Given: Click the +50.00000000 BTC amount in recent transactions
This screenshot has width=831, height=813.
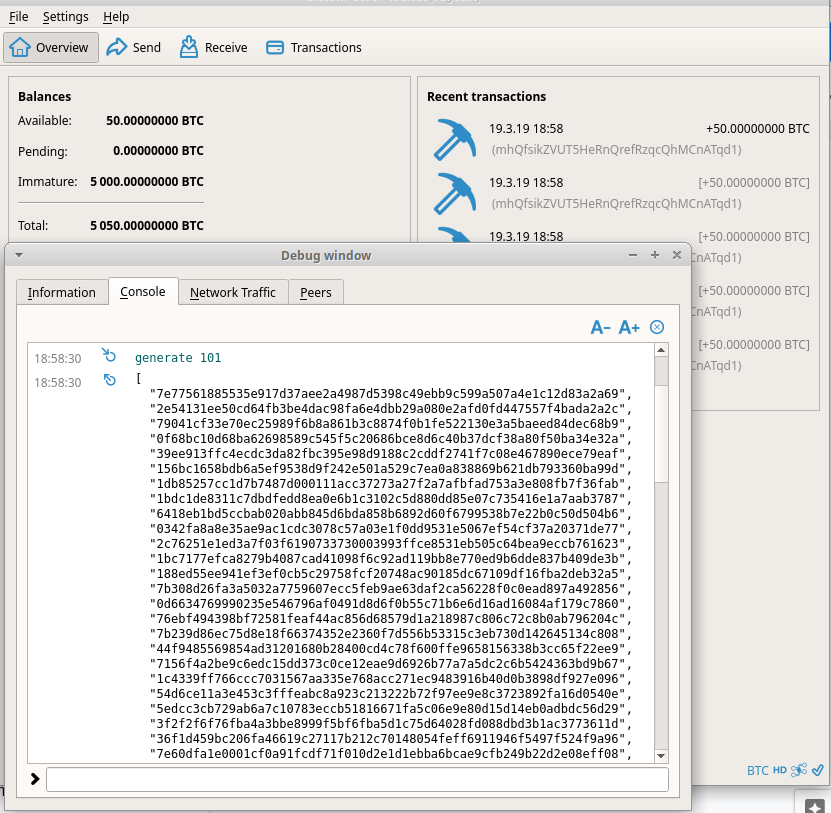Looking at the screenshot, I should [757, 129].
